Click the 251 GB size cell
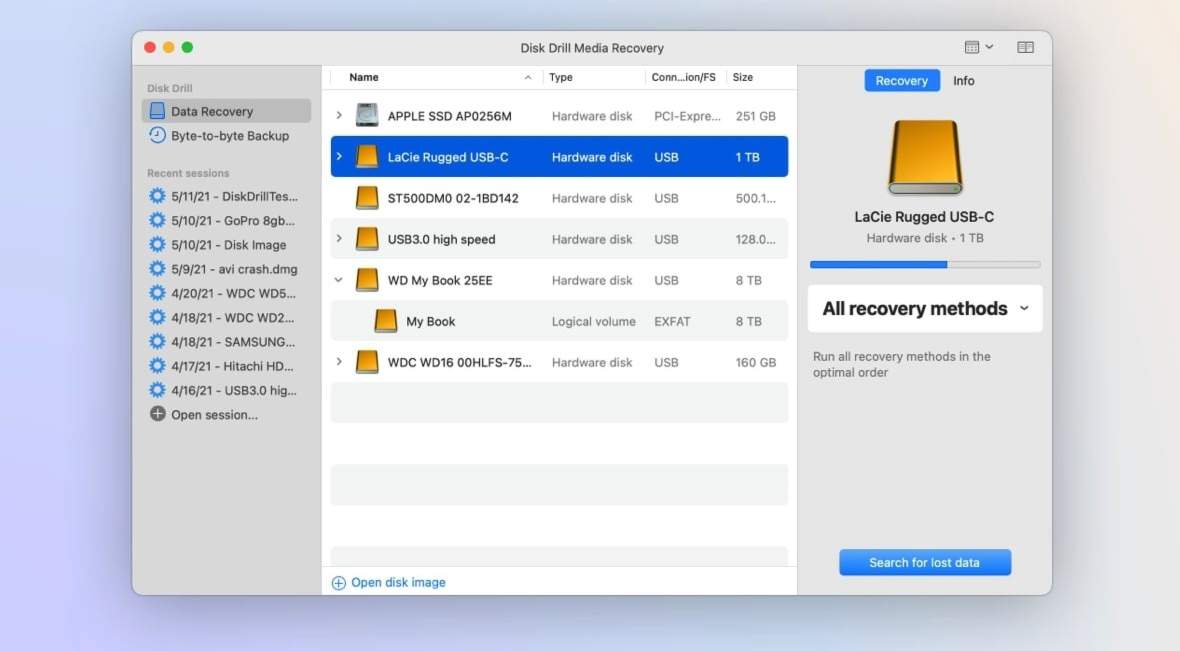 (756, 116)
